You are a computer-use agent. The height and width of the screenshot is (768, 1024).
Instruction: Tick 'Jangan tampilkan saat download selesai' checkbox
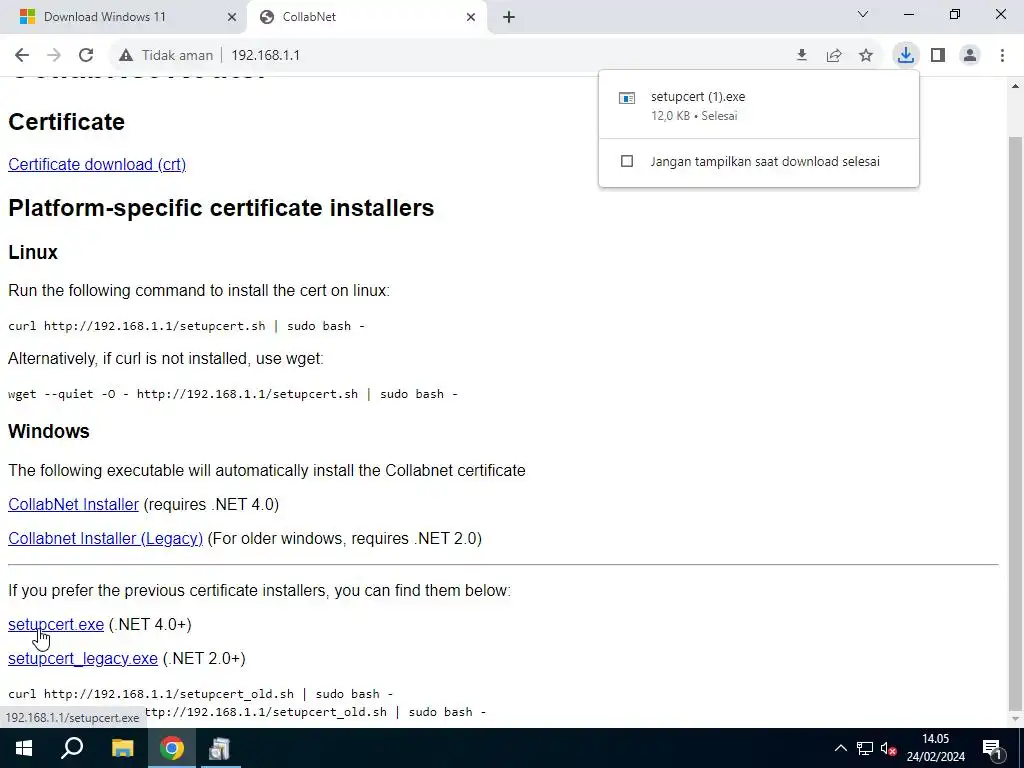tap(627, 161)
